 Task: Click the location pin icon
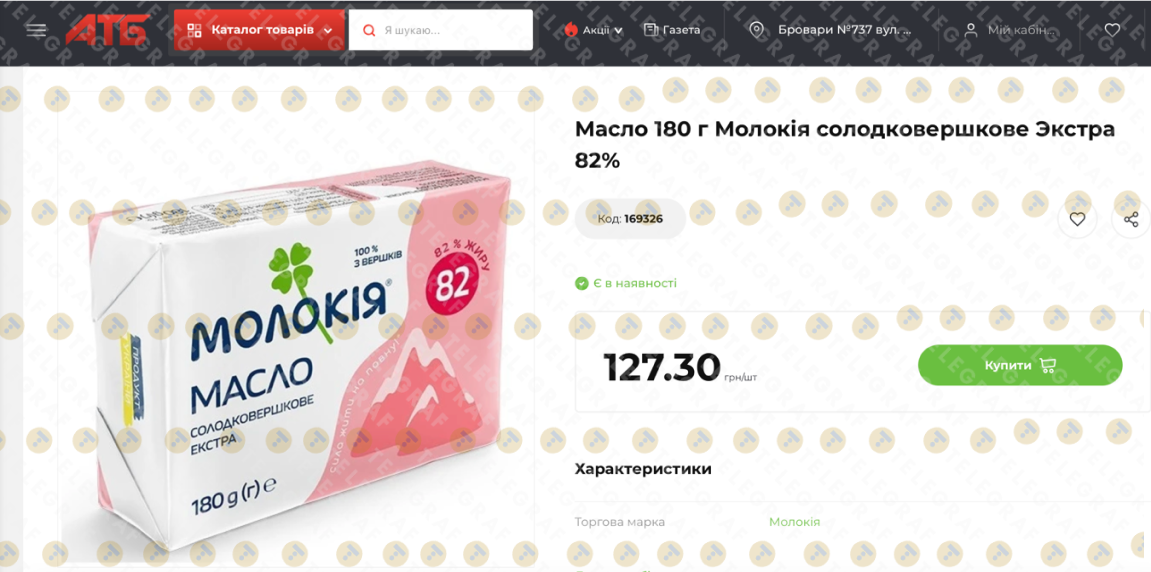point(756,30)
